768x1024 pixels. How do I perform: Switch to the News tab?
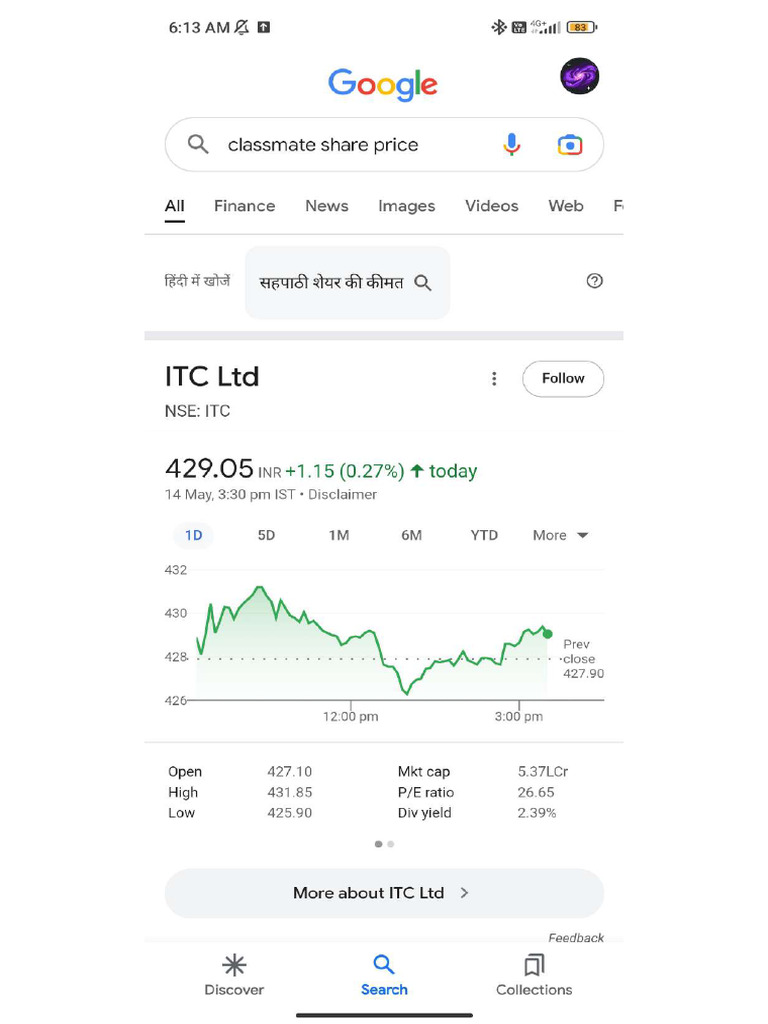pyautogui.click(x=327, y=206)
